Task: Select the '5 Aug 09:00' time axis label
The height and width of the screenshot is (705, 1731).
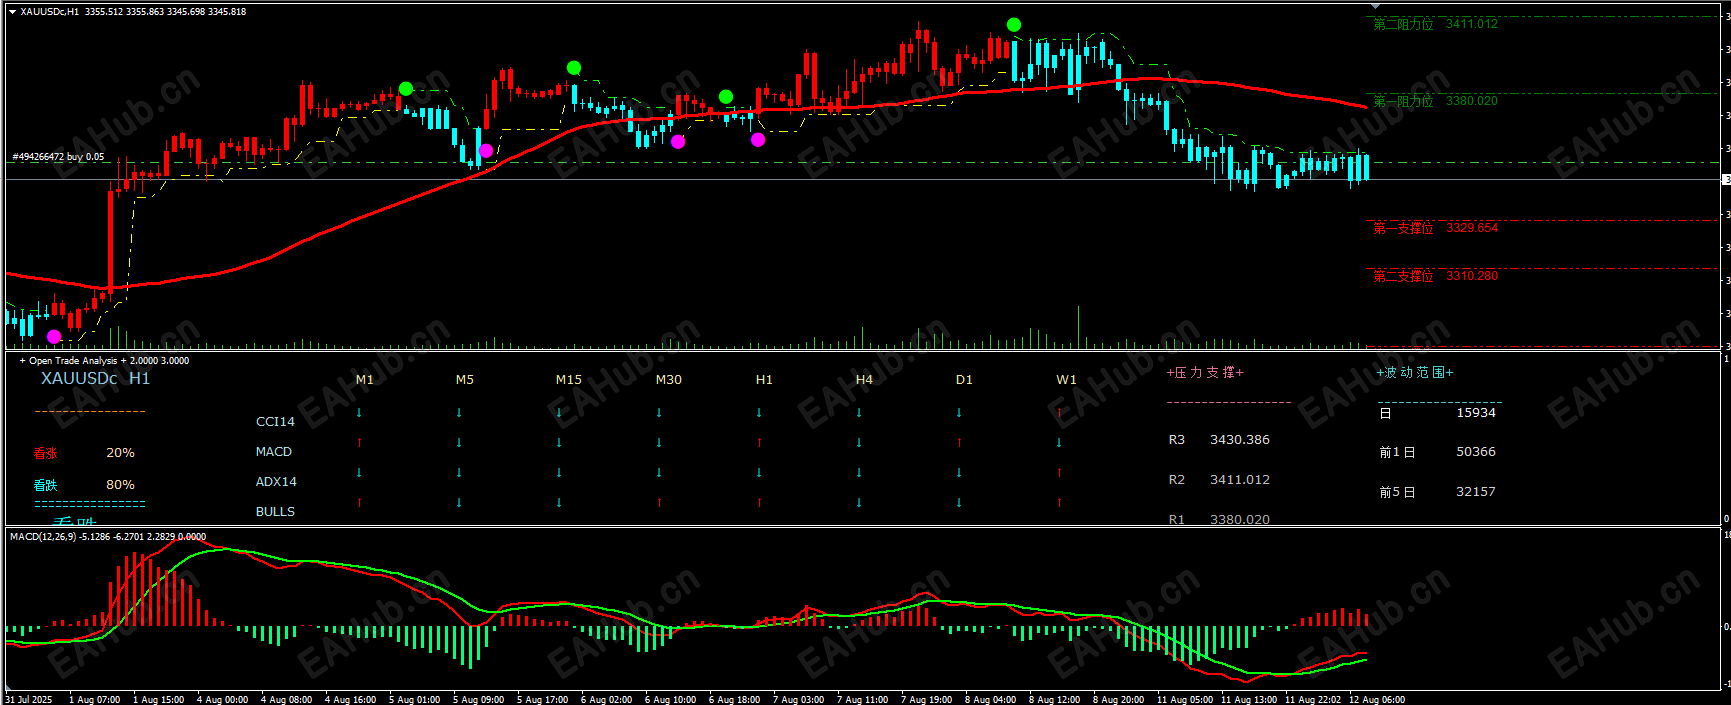Action: (x=478, y=699)
